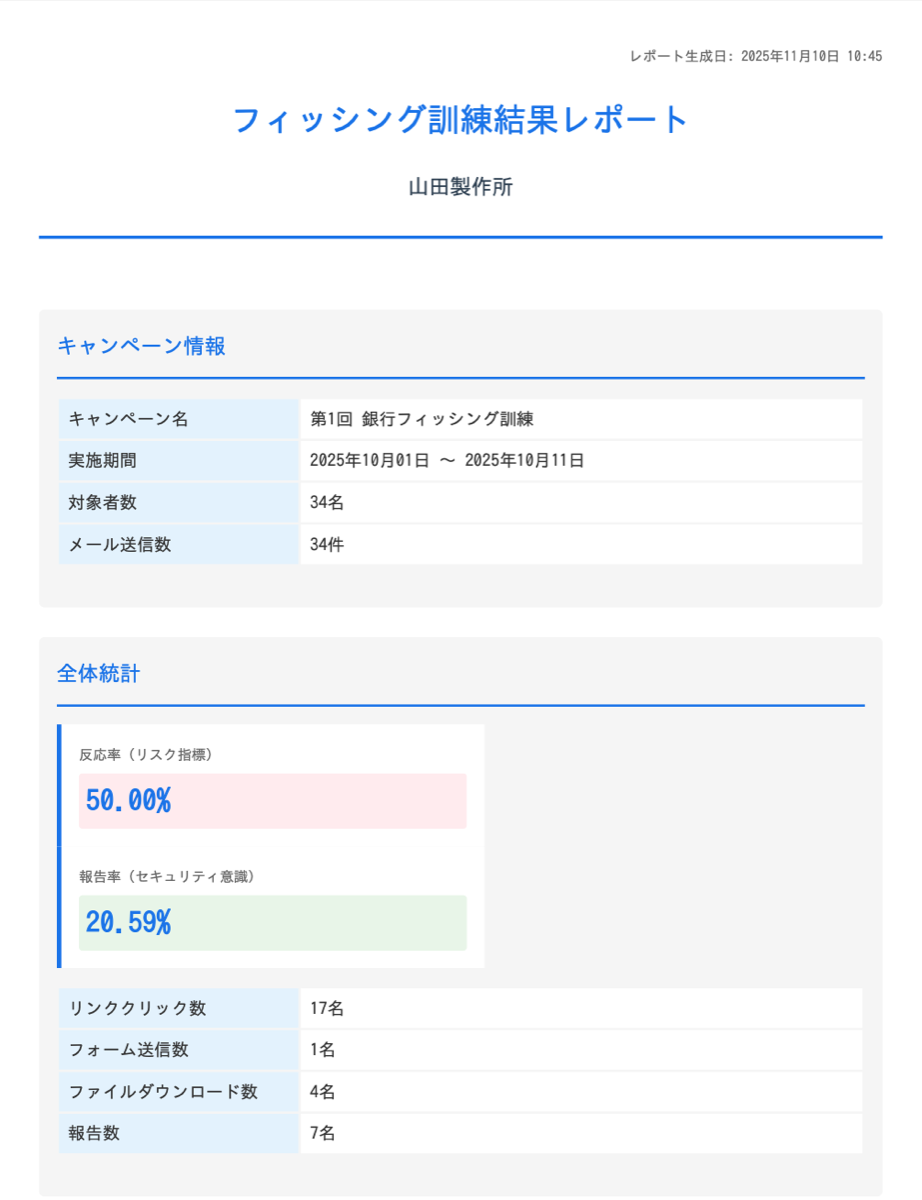Select the フォーム送信数 row label
The height and width of the screenshot is (1200, 922).
[120, 1050]
